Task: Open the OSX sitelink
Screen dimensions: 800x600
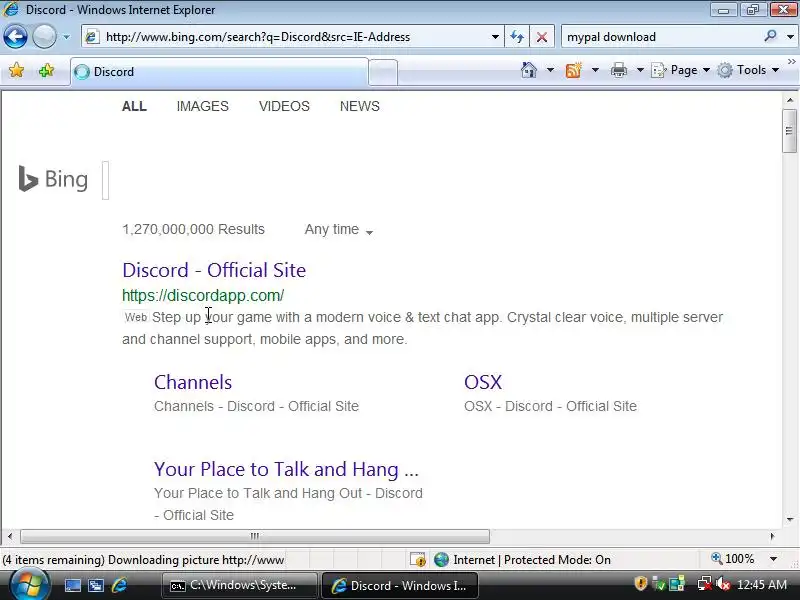Action: (483, 382)
